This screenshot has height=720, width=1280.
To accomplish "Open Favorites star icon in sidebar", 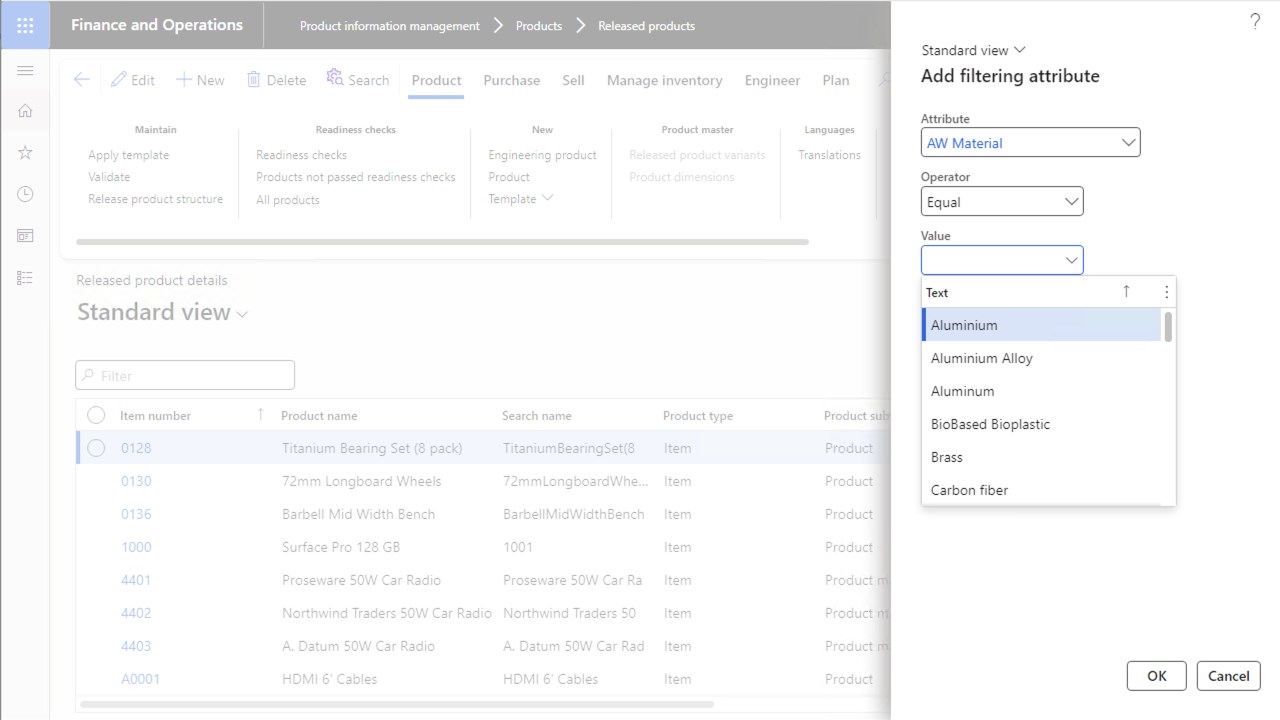I will (25, 152).
